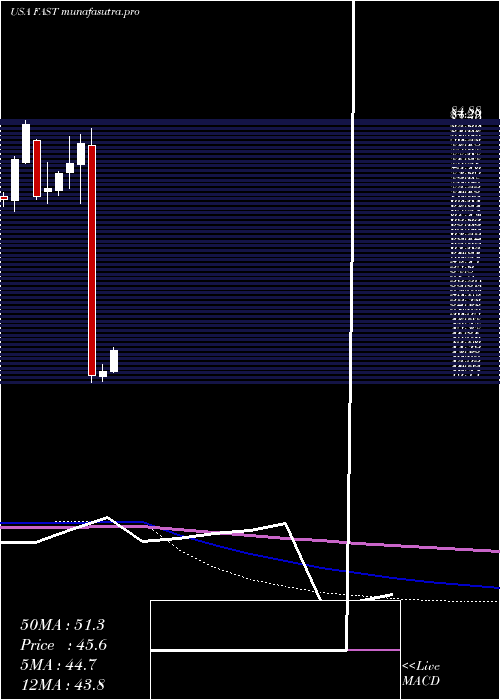Image resolution: width=500 pixels, height=700 pixels.
Task: Click the <<Live MACD label
Action: (x=421, y=673)
